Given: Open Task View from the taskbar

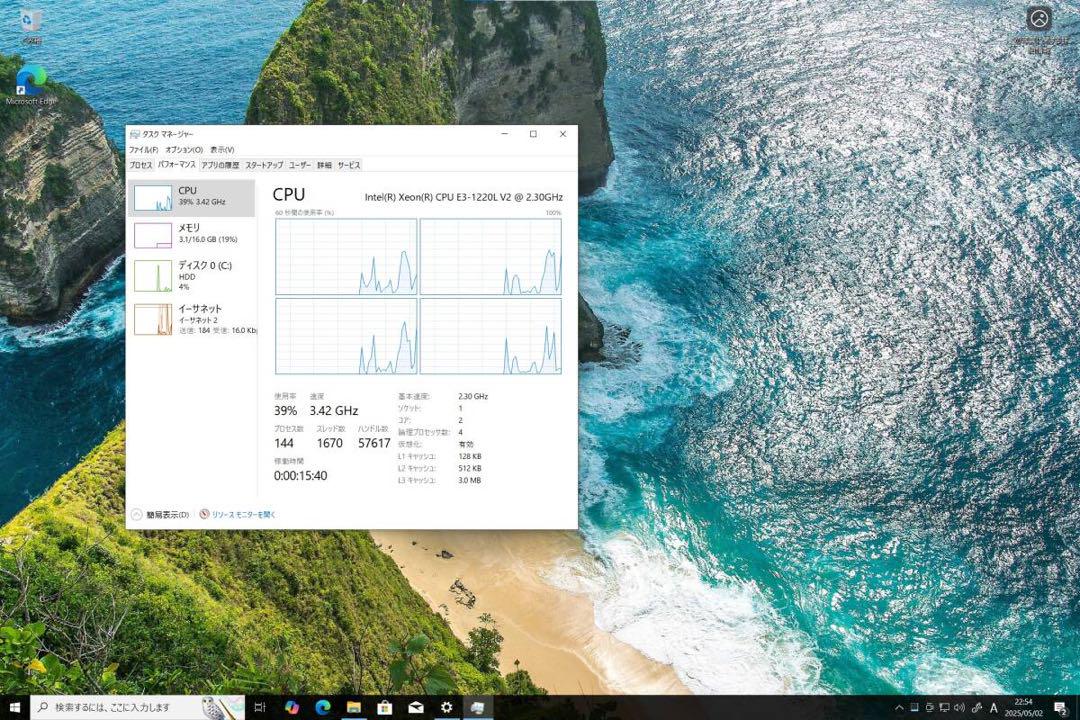Looking at the screenshot, I should [260, 708].
